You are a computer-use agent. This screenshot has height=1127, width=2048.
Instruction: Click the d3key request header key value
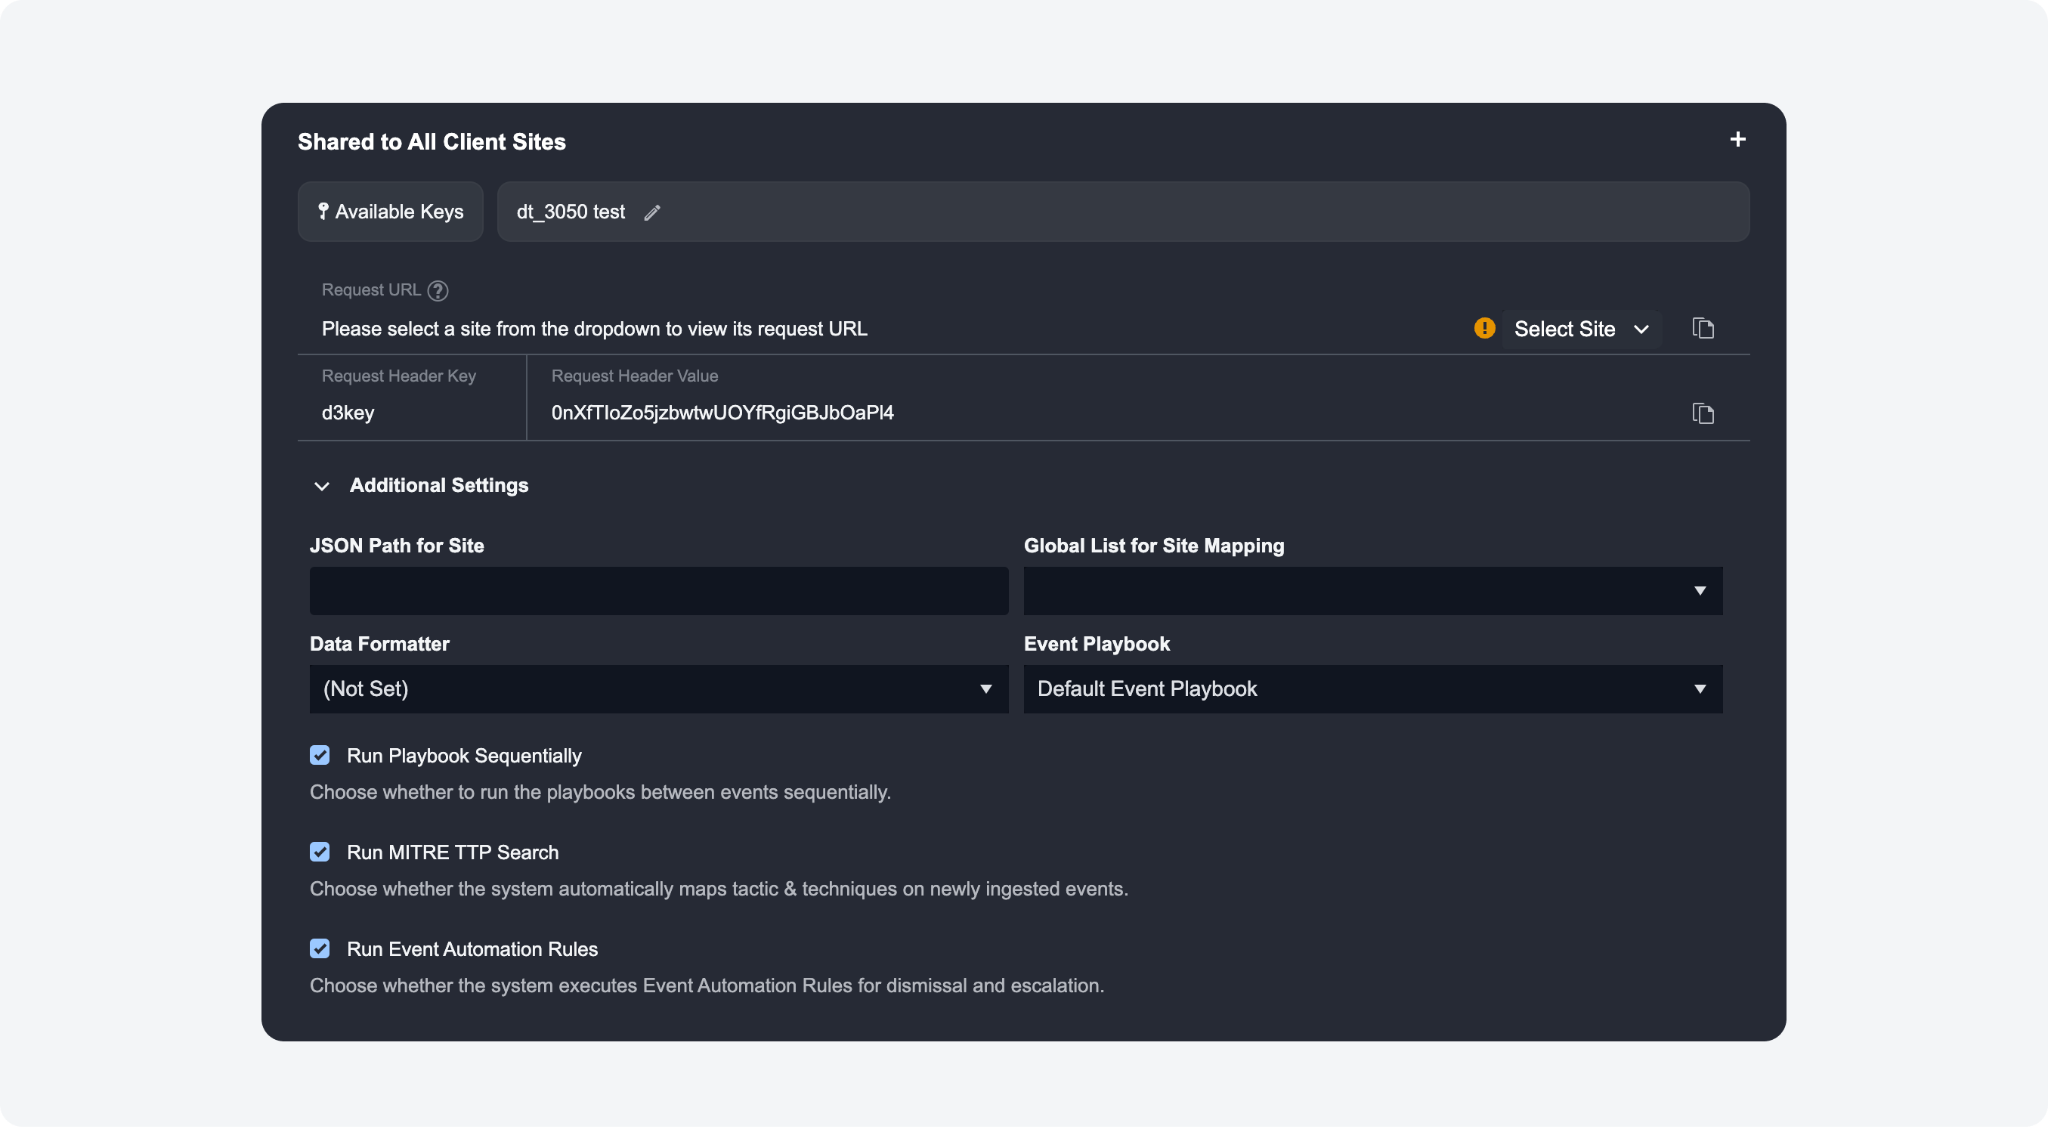[348, 413]
